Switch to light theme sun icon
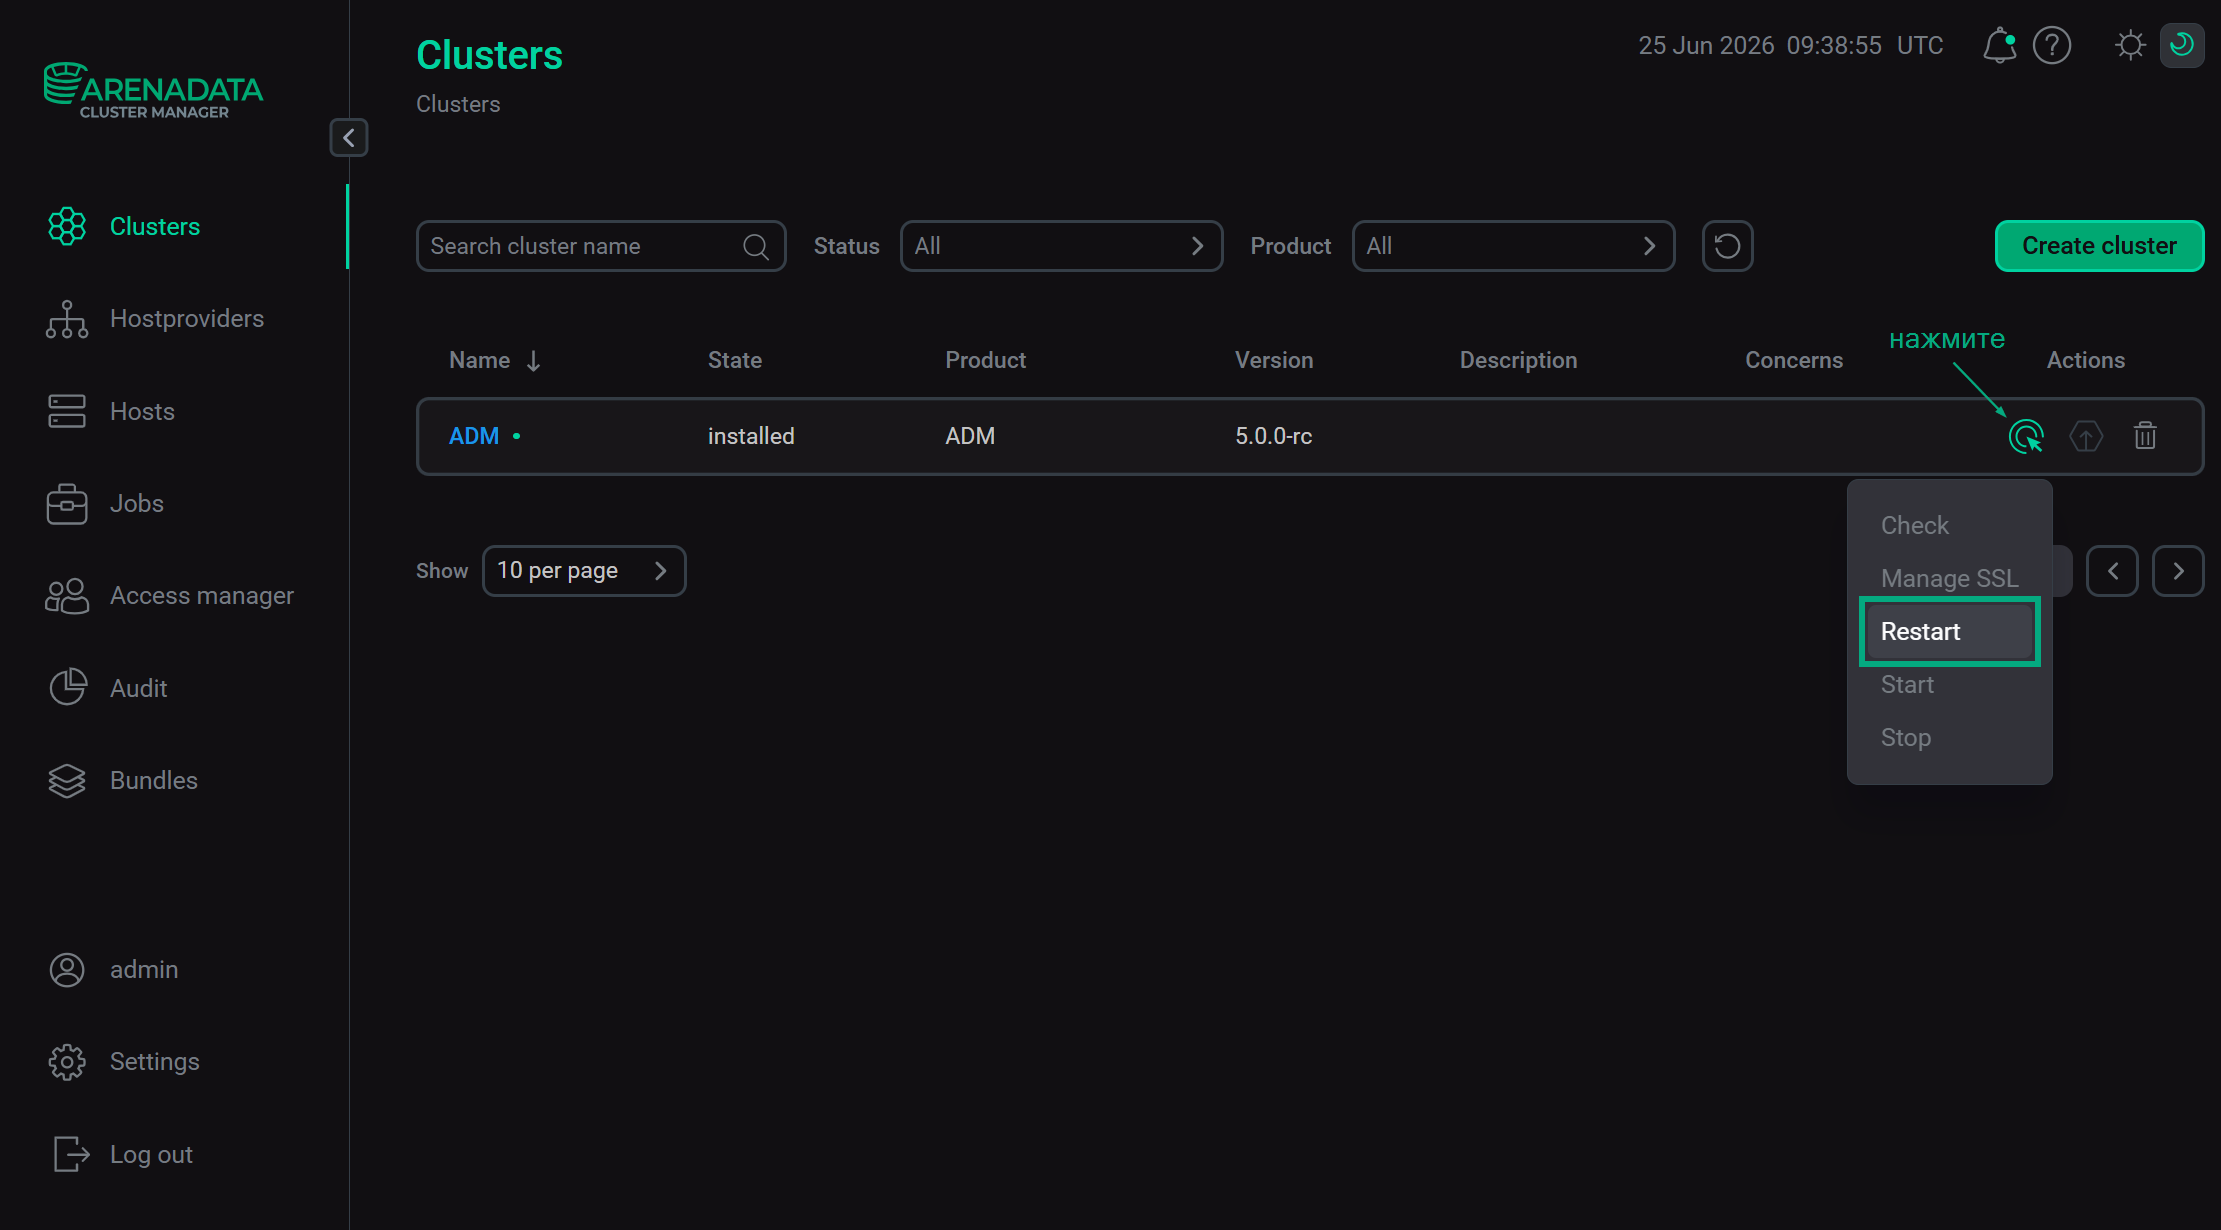This screenshot has height=1230, width=2221. coord(2131,45)
